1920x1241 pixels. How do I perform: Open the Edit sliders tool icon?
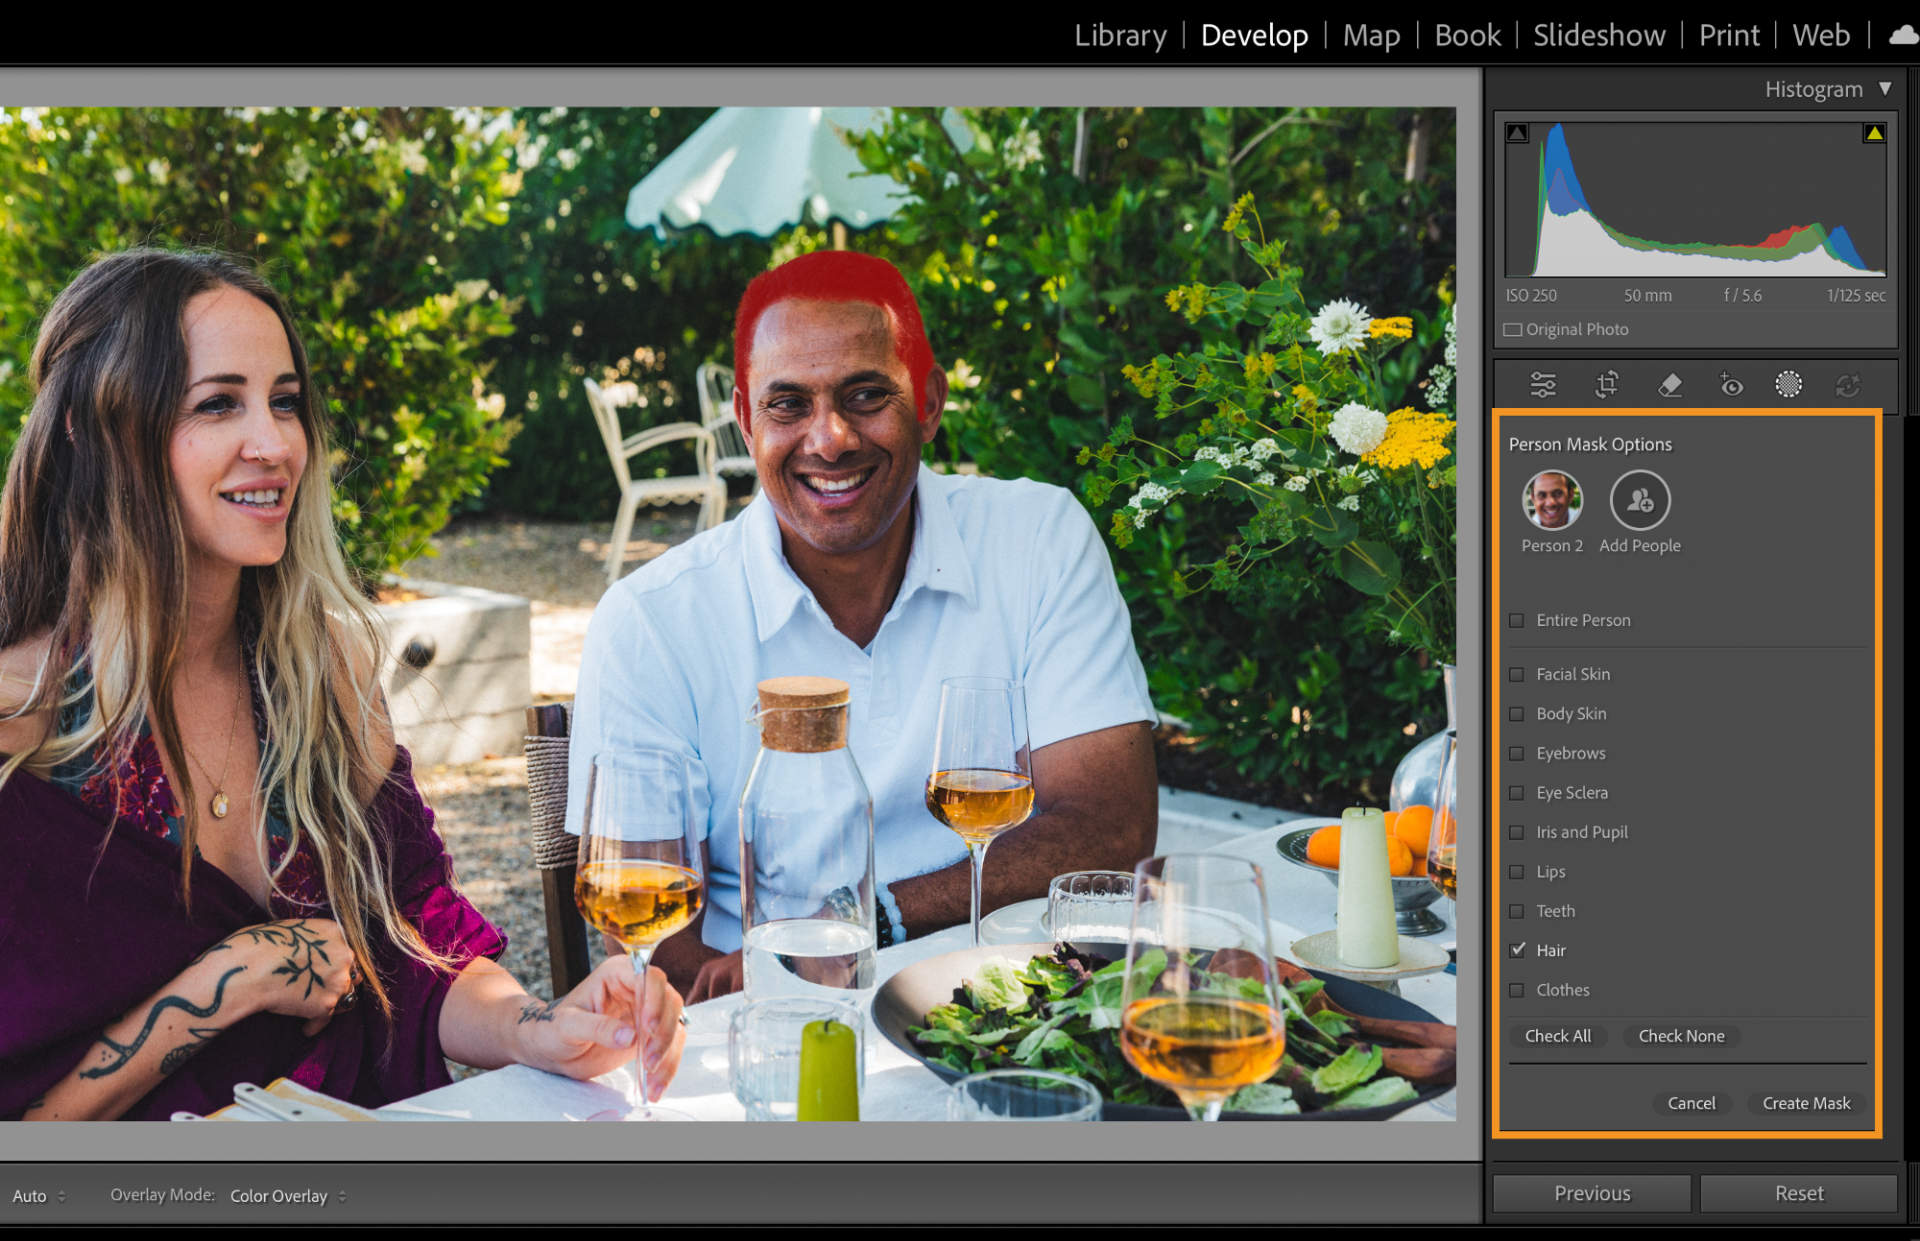pyautogui.click(x=1543, y=385)
